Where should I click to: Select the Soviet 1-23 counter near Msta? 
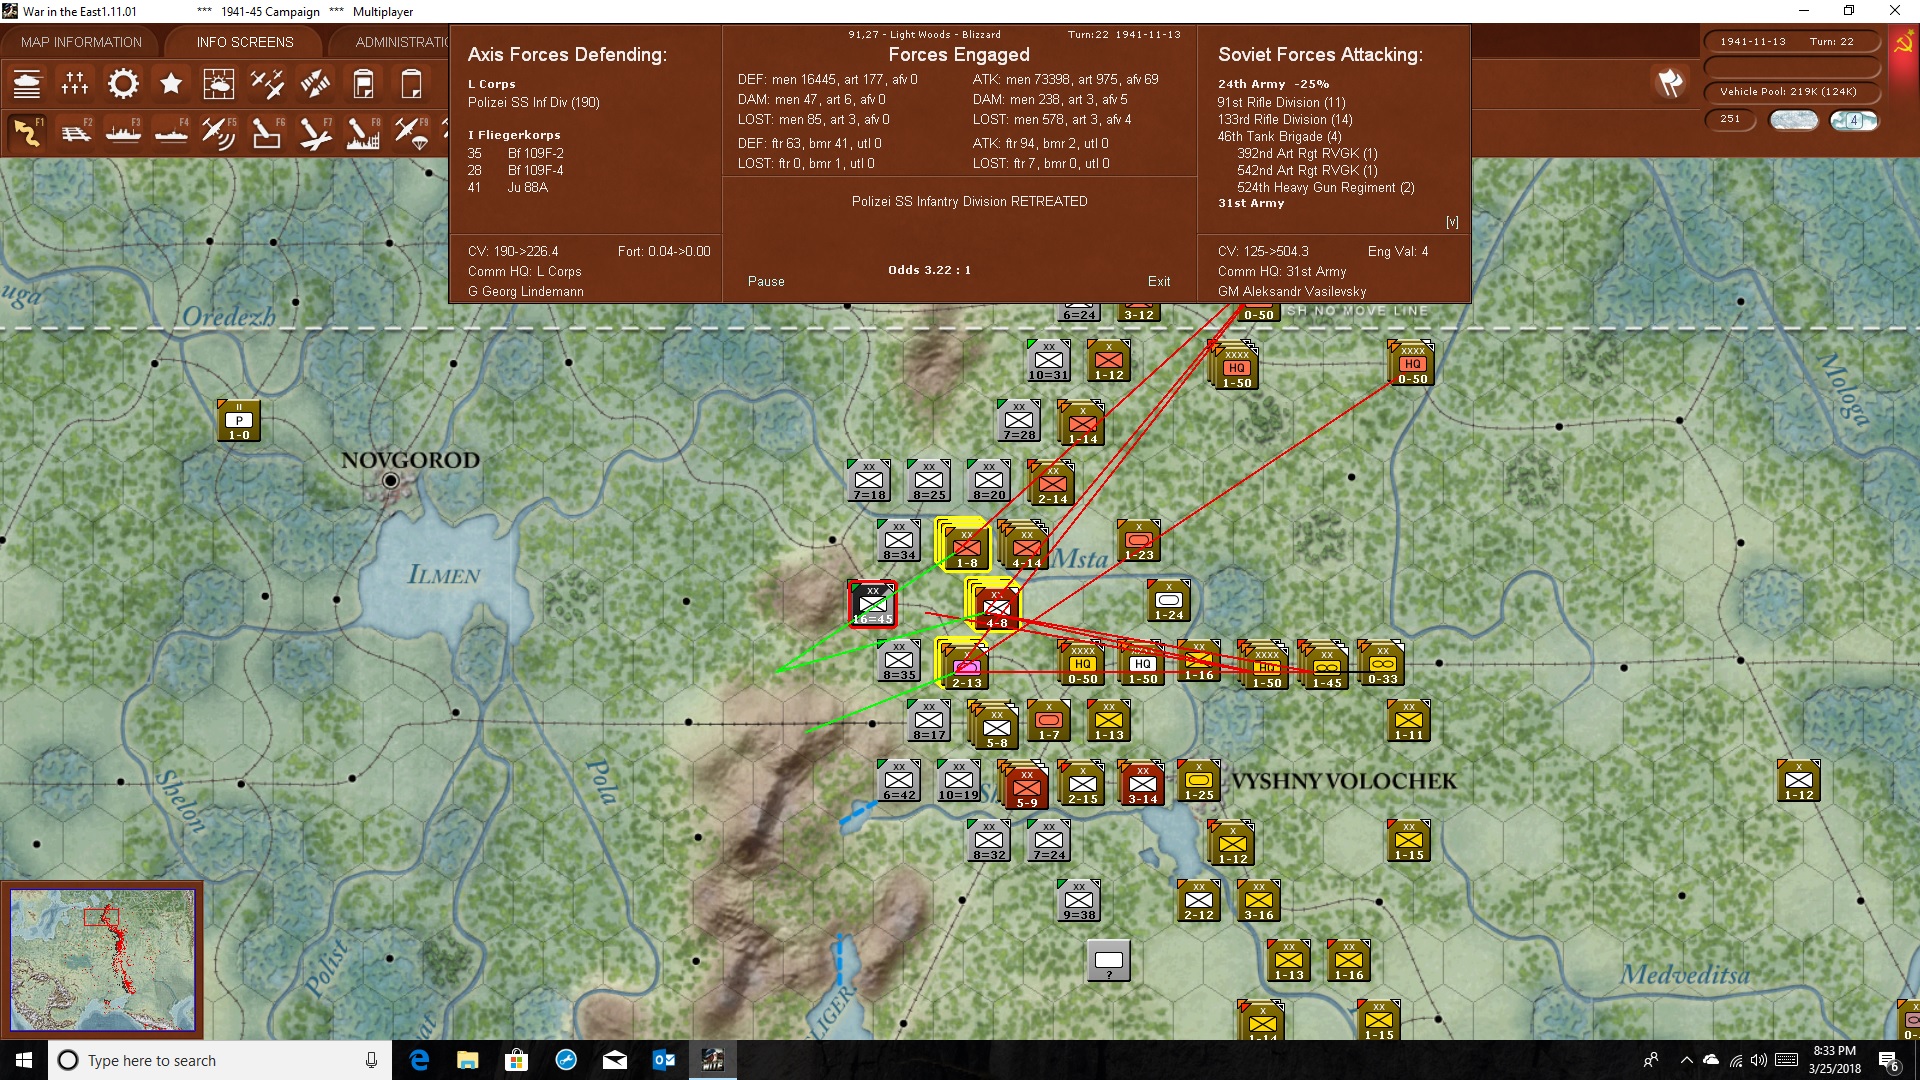1139,541
